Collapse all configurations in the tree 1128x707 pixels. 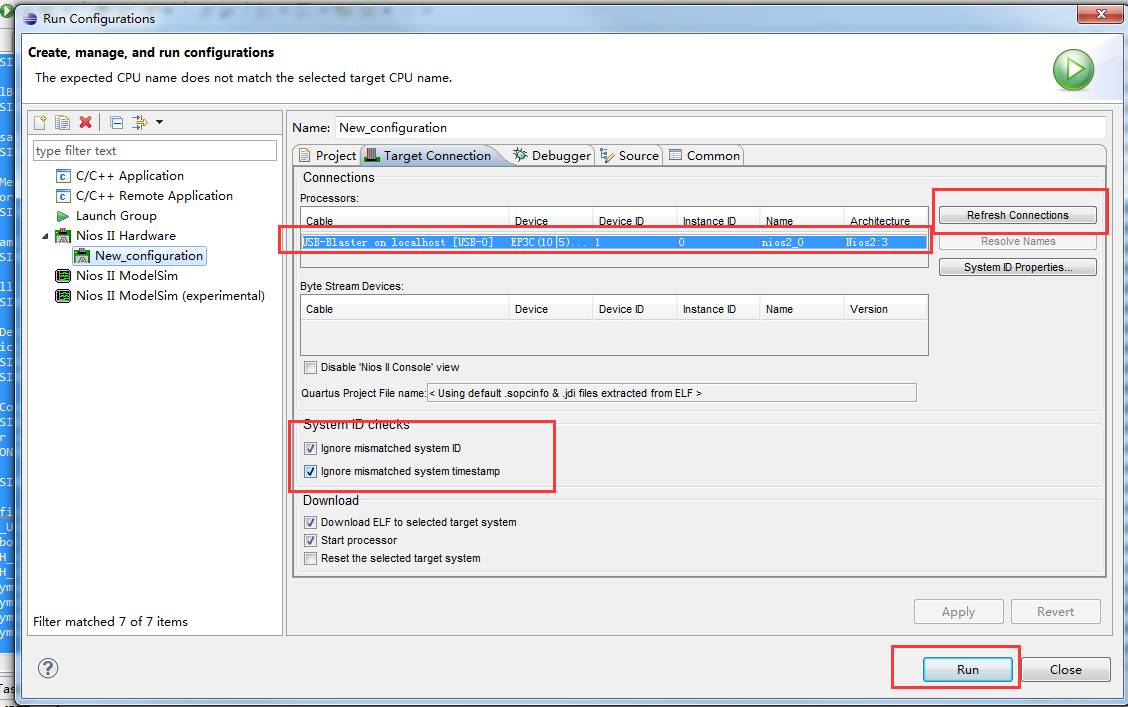116,122
